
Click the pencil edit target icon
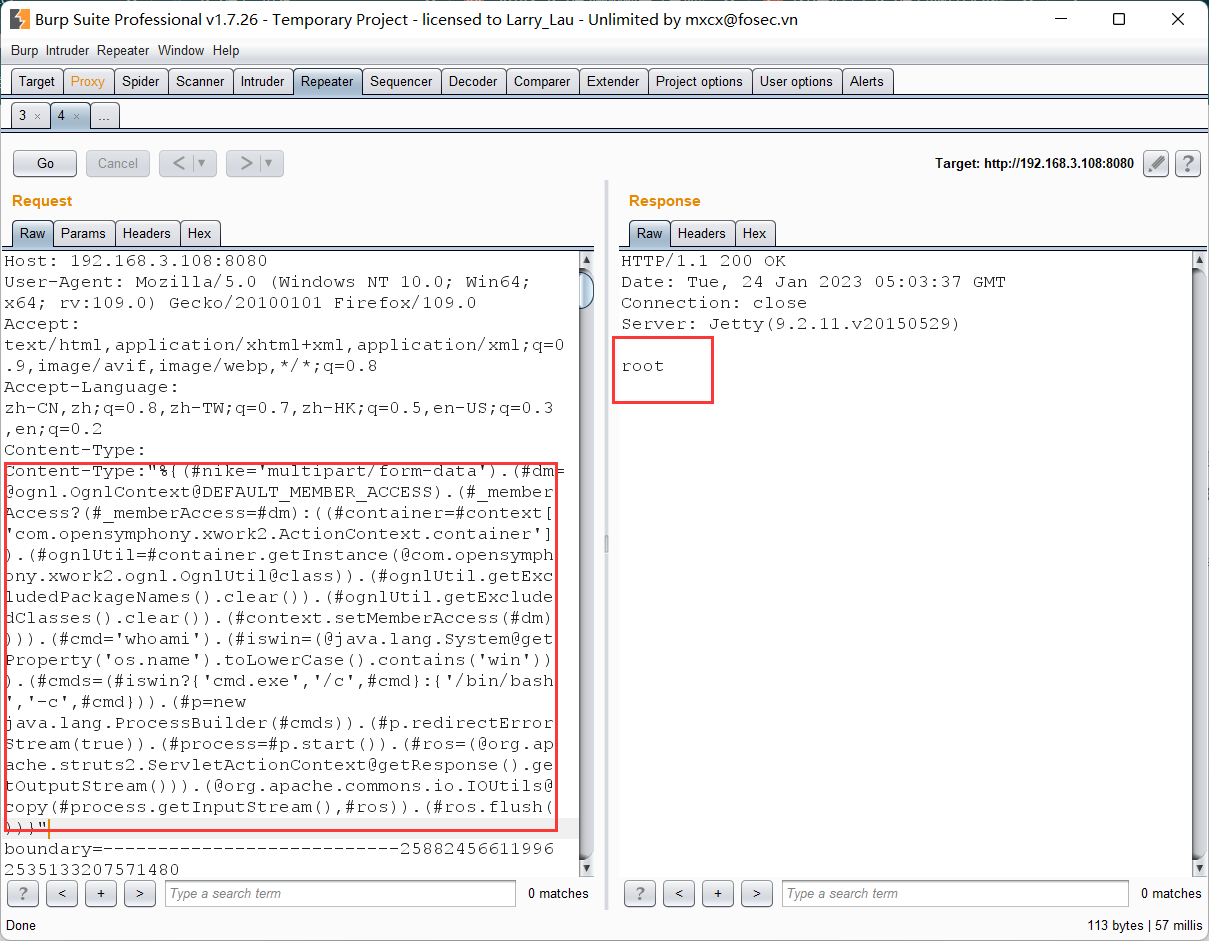coord(1155,163)
